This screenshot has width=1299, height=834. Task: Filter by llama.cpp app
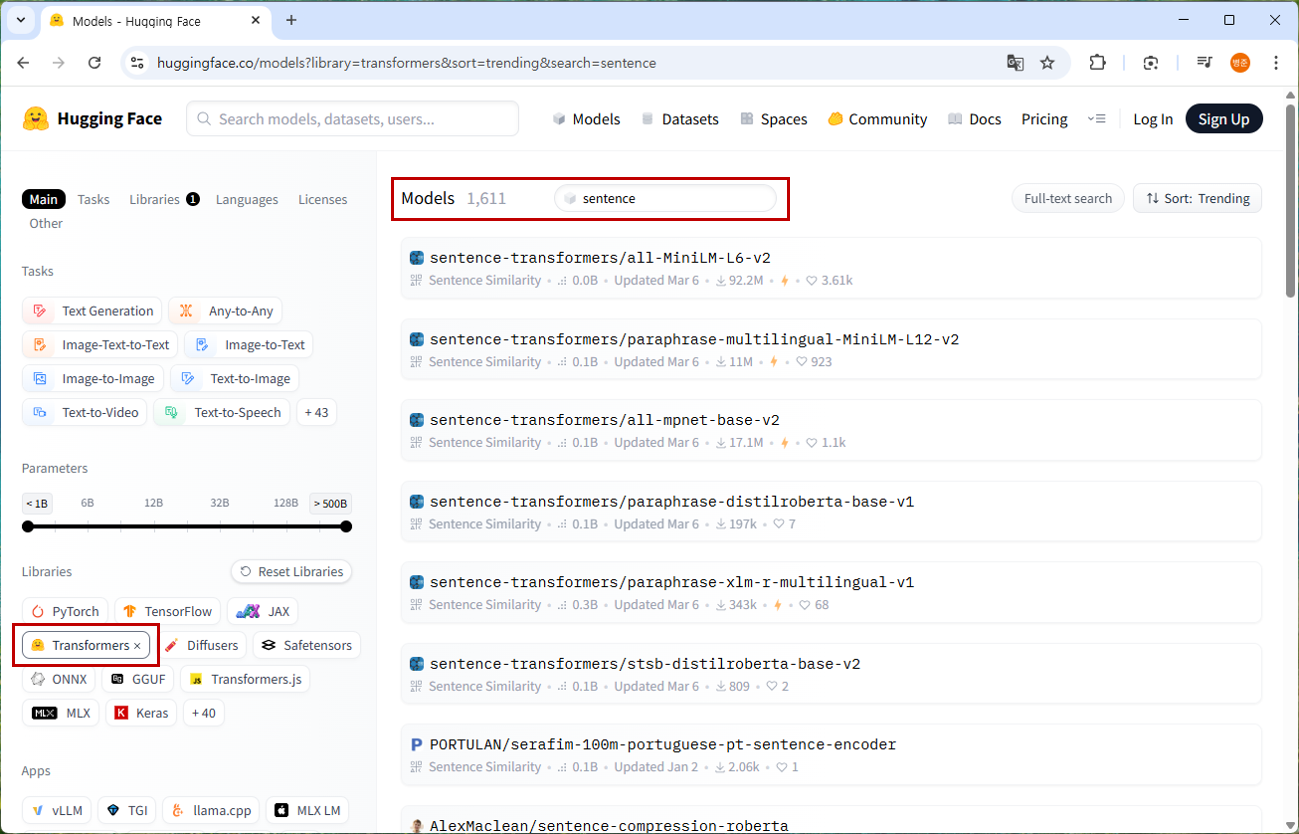(x=211, y=810)
